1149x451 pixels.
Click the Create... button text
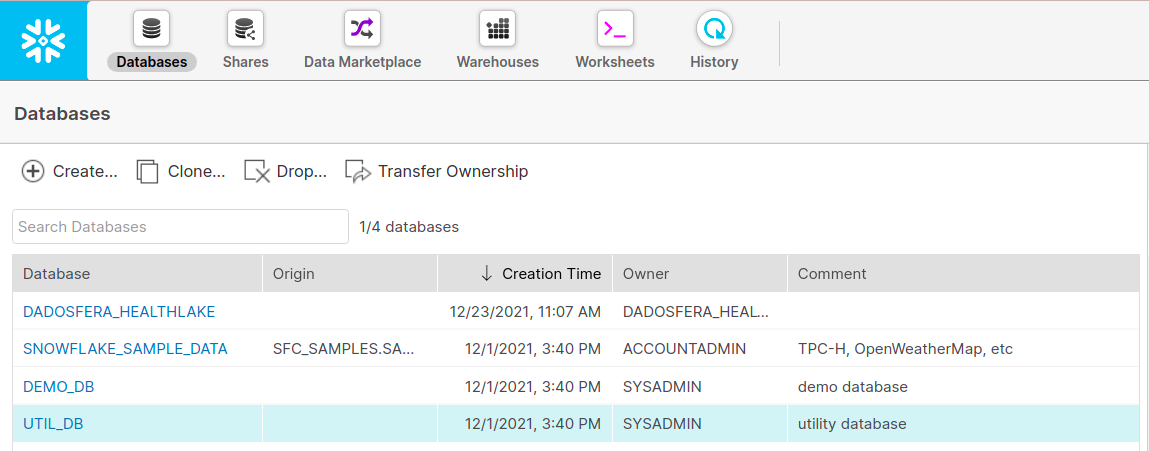click(85, 172)
